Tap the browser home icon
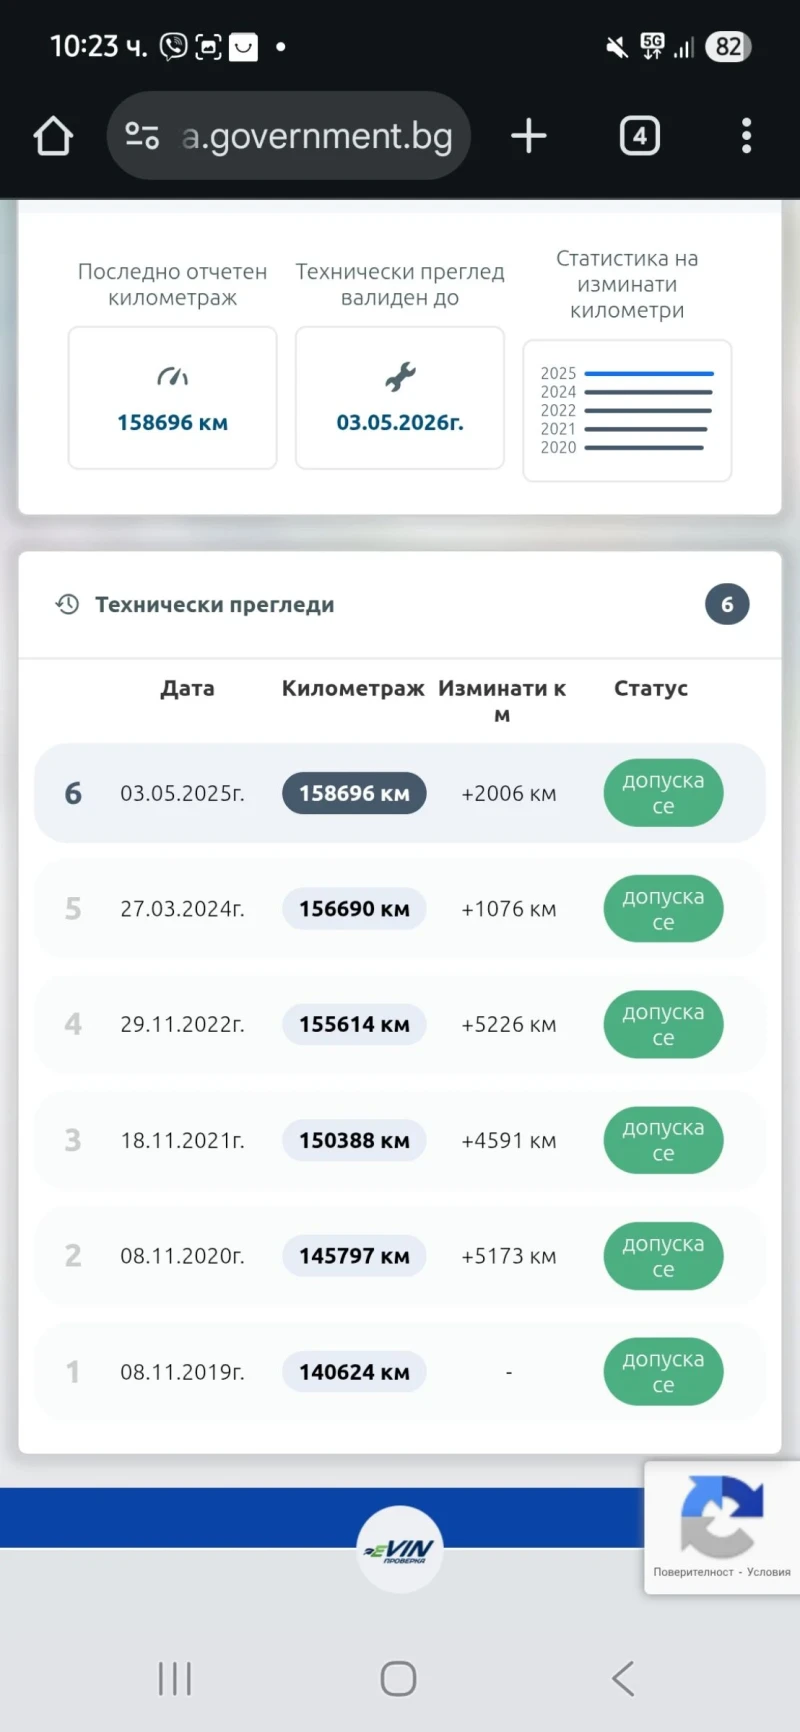 (54, 136)
